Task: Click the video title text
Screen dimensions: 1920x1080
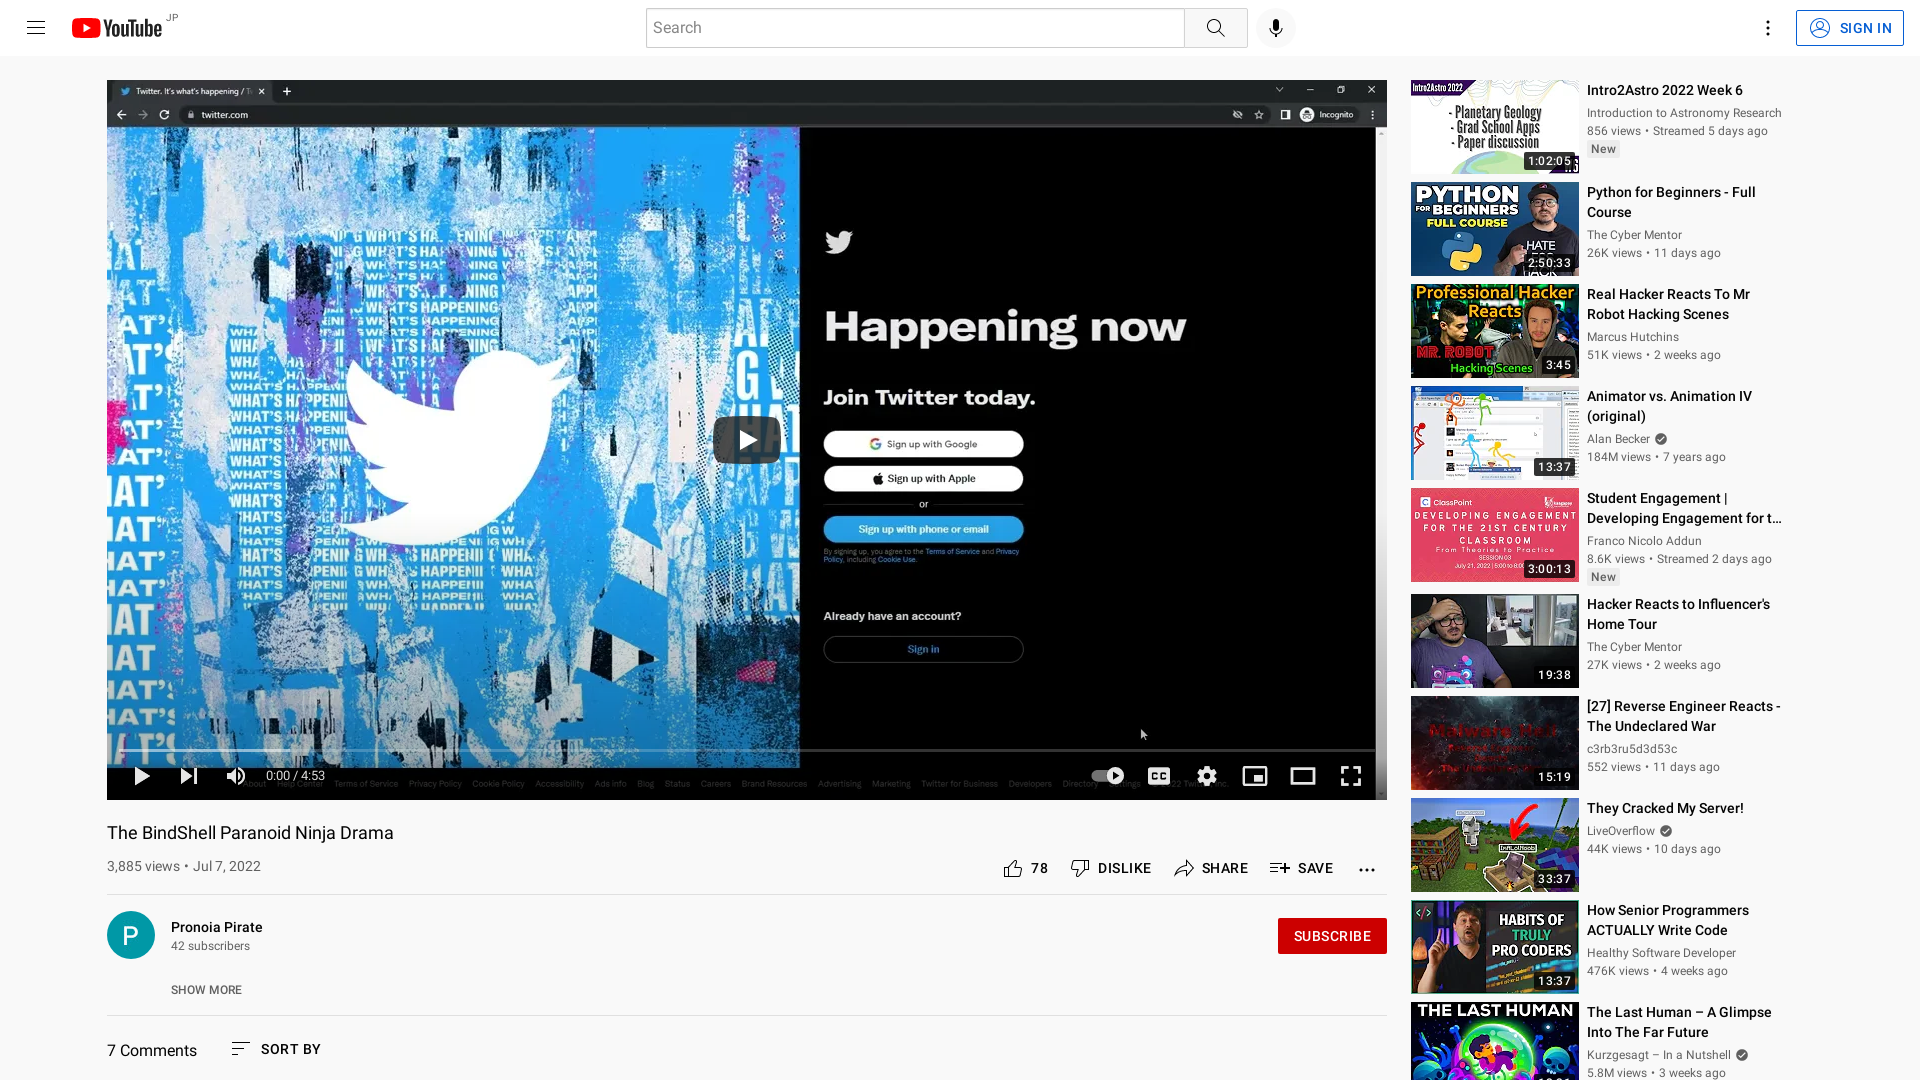Action: pyautogui.click(x=250, y=833)
